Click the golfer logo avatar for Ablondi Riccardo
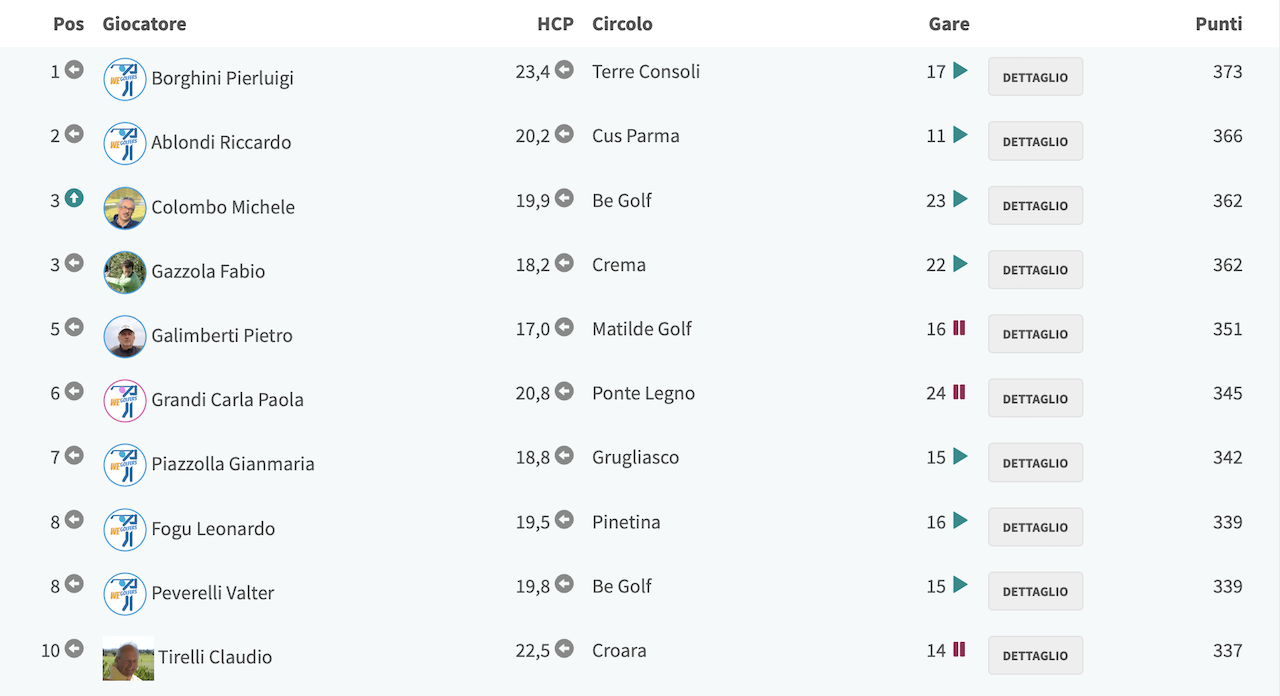Screen dimensions: 1280x696 (x=125, y=143)
